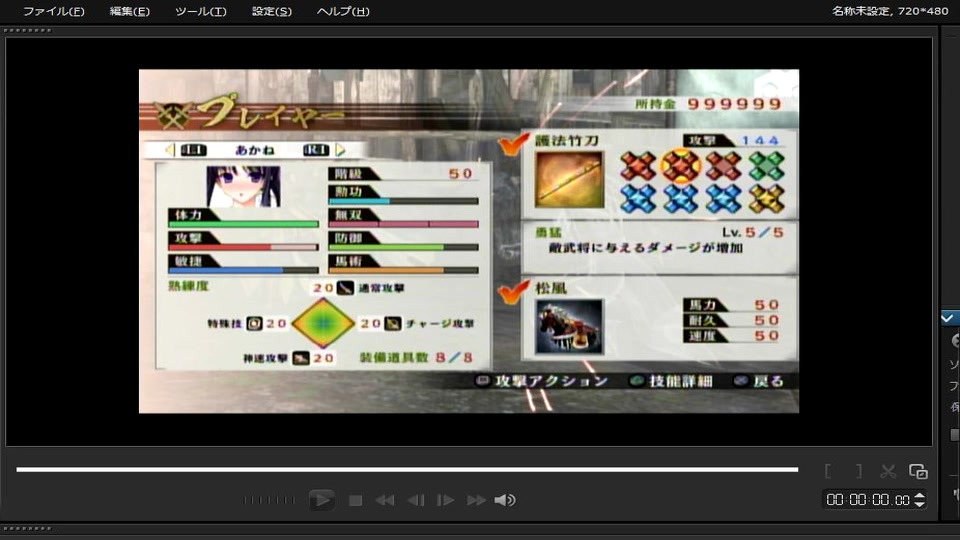Screen dimensions: 960x540
Task: Click 所持金 999999 in the preview
Action: pyautogui.click(x=708, y=103)
